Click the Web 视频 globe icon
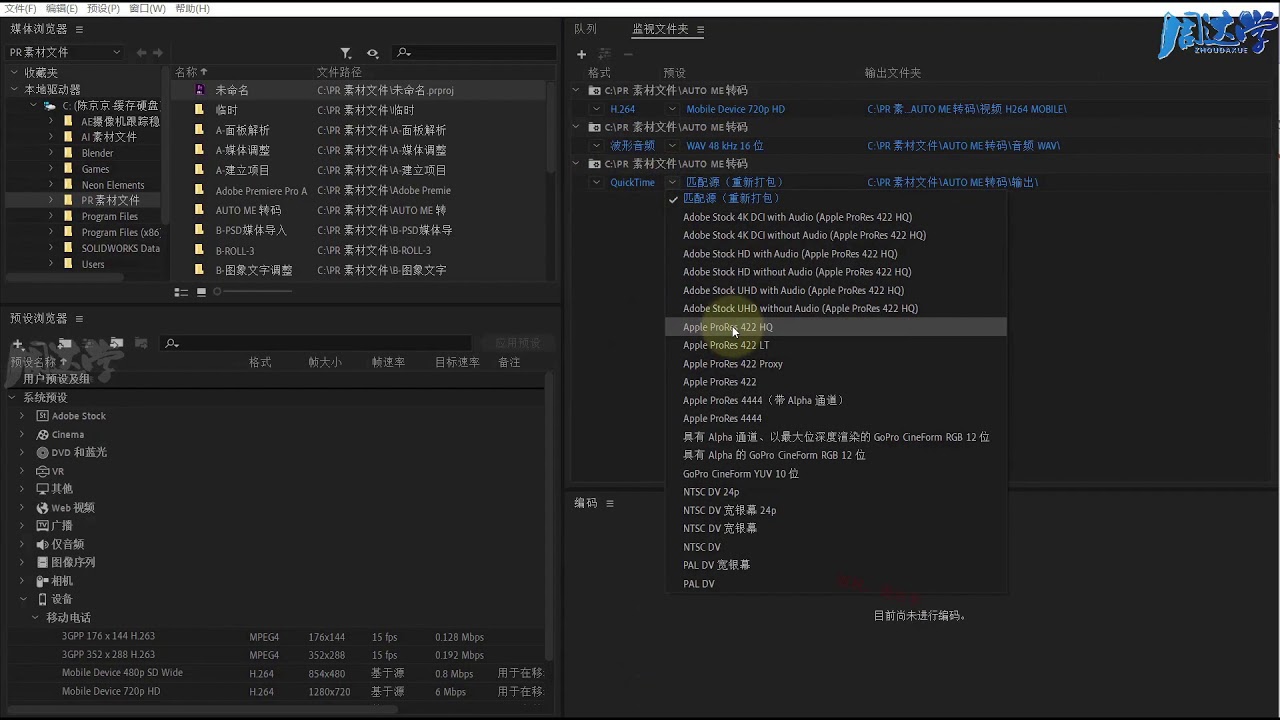Screen dimensions: 1280x720 click(42, 508)
